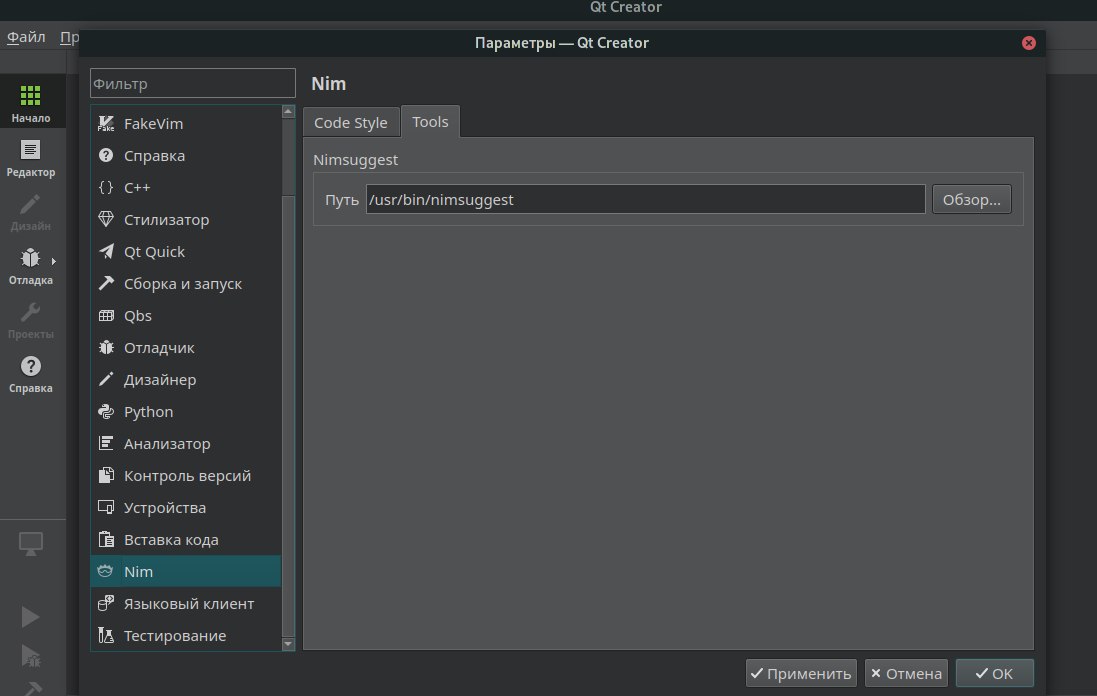Click the category list scroll-down arrow
Screen dimensions: 1097x696
tap(288, 644)
